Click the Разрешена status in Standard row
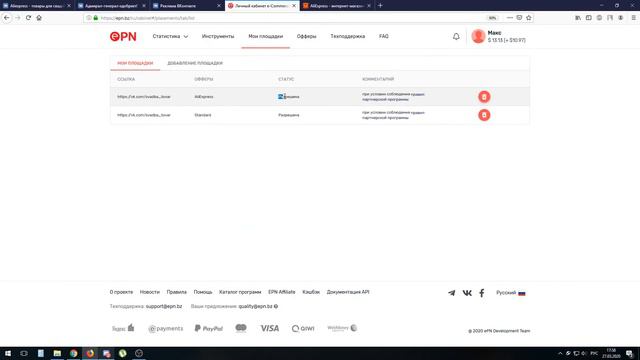 (289, 115)
